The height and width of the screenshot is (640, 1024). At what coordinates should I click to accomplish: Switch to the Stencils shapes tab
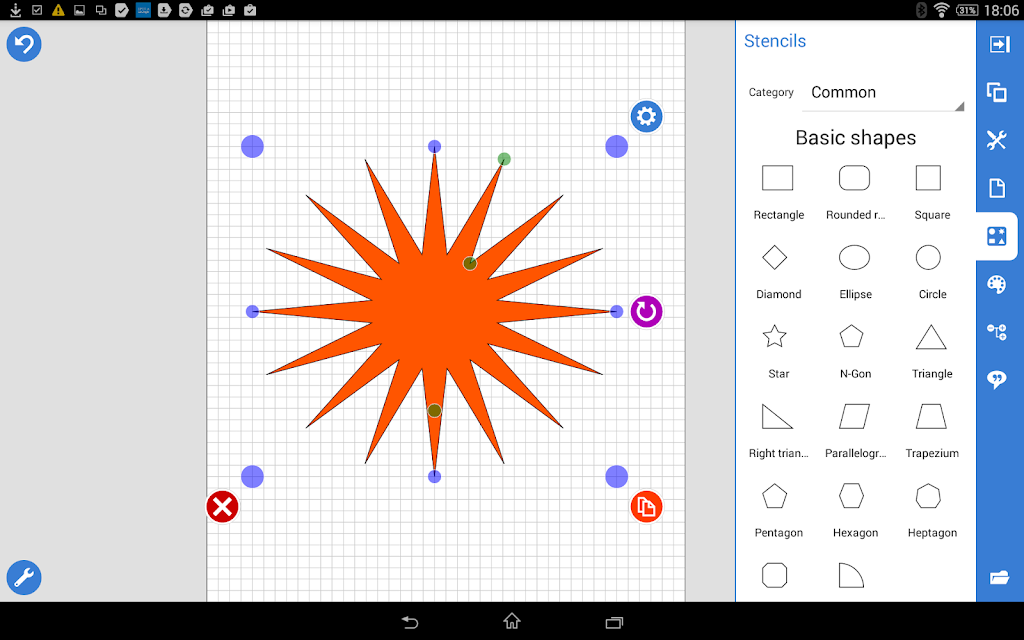[997, 236]
